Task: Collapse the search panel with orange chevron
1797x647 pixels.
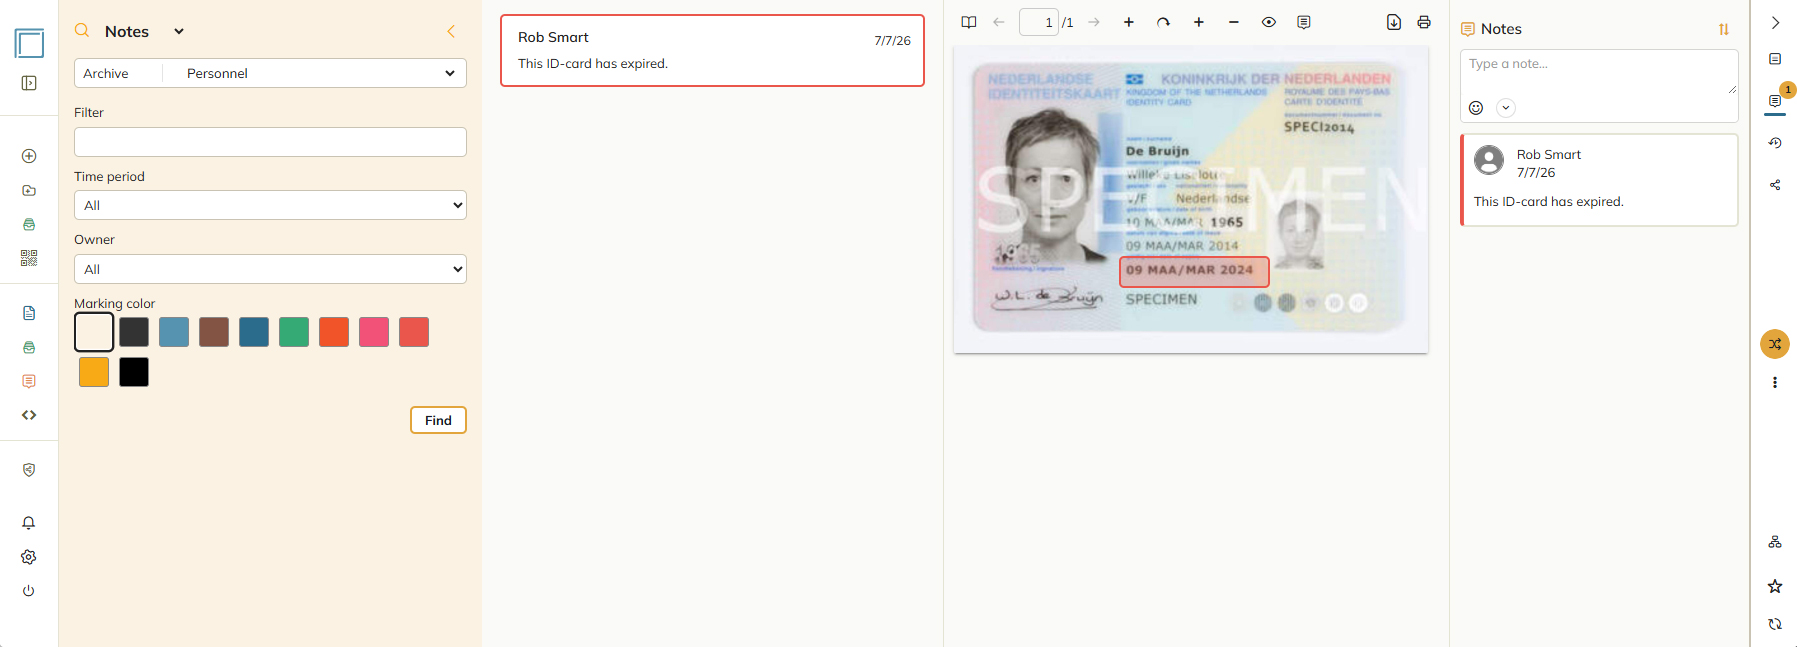Action: click(451, 31)
